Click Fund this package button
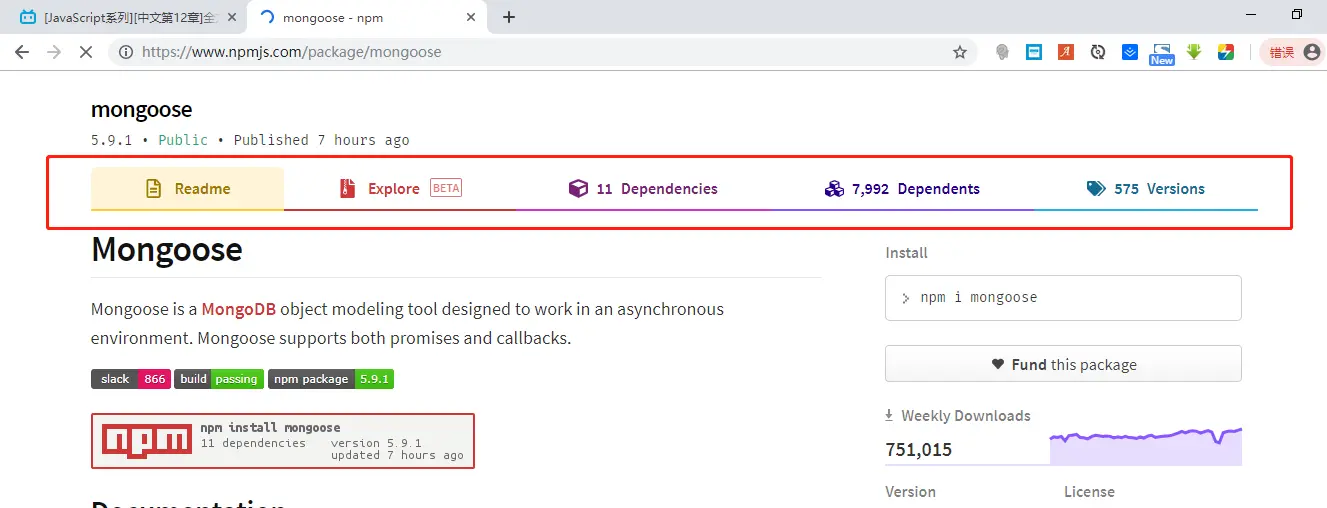Screen dimensions: 1327x508 coord(1063,364)
